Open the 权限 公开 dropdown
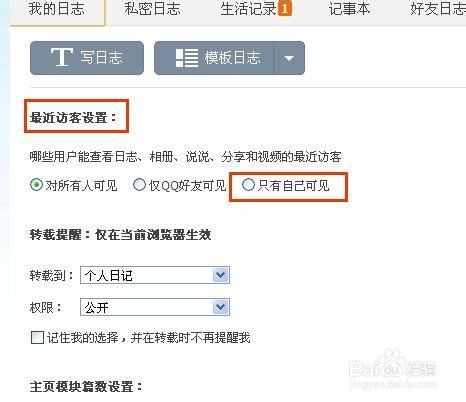Screen dimensions: 466x402 coord(155,307)
